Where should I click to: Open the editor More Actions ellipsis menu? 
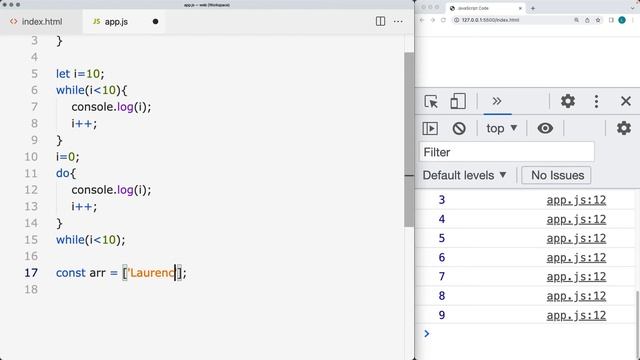tap(398, 21)
